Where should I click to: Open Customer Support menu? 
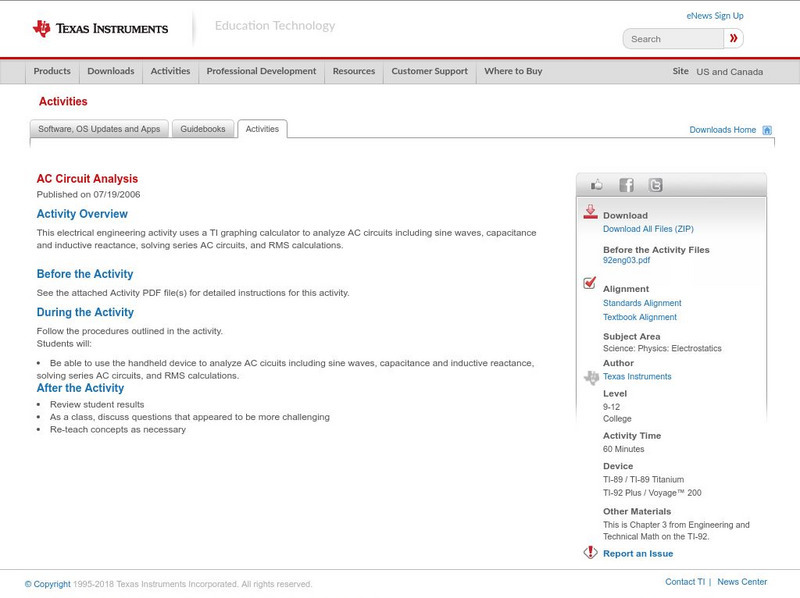(430, 71)
